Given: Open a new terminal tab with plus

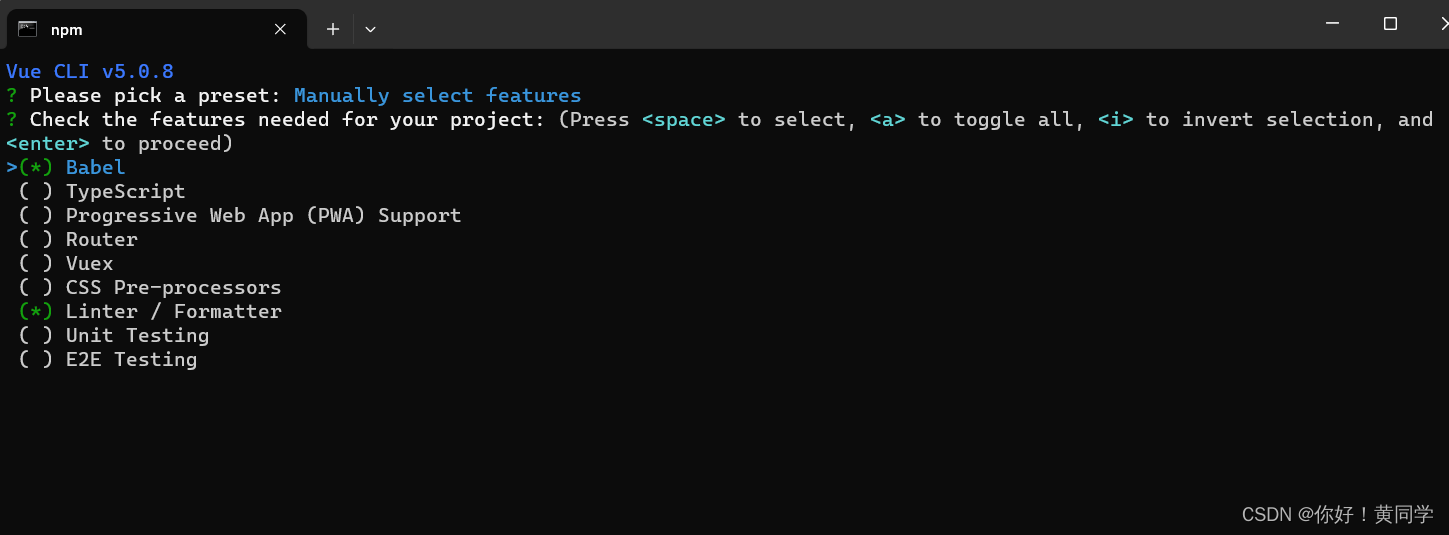Looking at the screenshot, I should pos(333,29).
